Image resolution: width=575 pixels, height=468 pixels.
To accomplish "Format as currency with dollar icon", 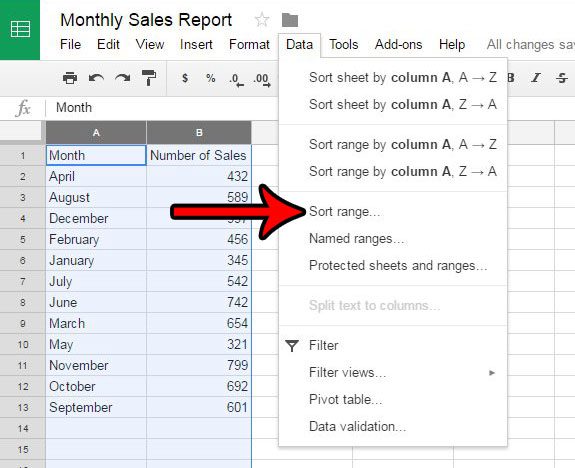I will [185, 78].
